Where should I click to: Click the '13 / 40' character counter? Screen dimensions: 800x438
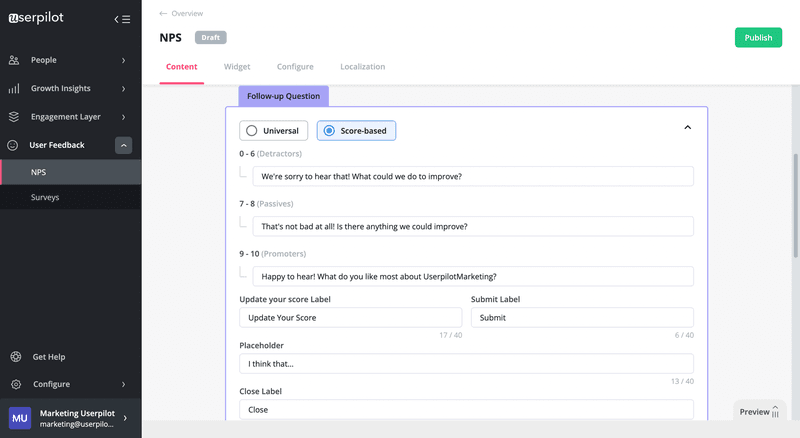(x=682, y=381)
